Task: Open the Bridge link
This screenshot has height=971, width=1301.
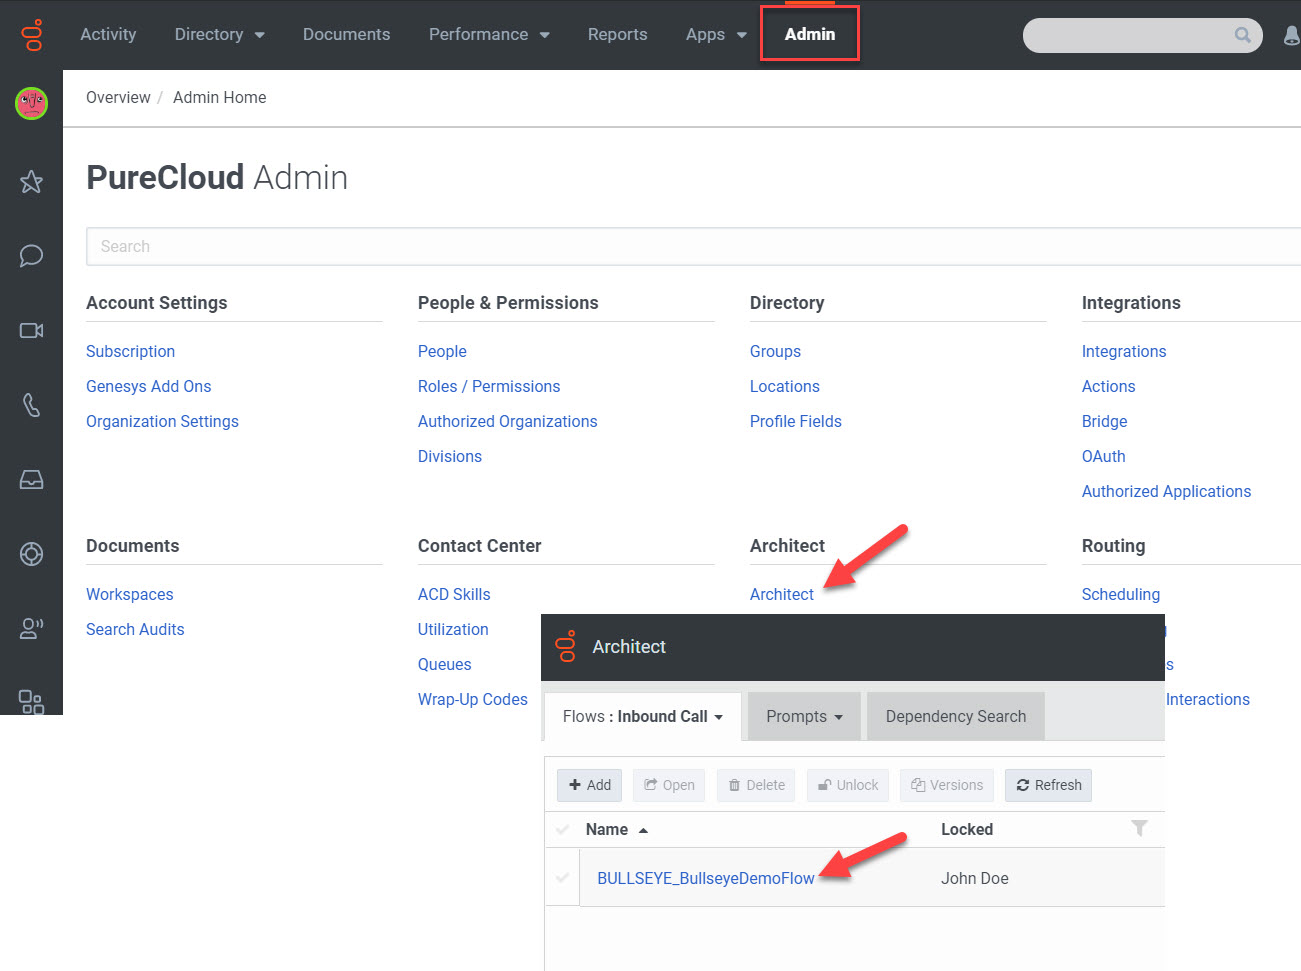Action: (1104, 421)
